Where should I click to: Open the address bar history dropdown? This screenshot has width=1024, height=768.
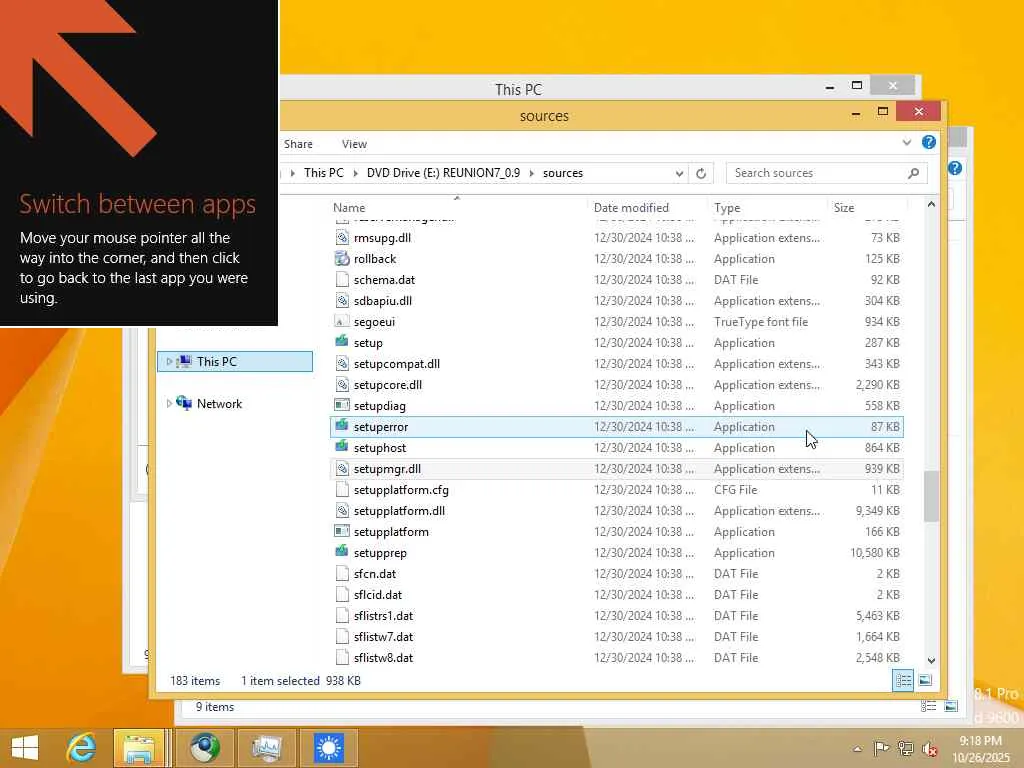coord(679,173)
